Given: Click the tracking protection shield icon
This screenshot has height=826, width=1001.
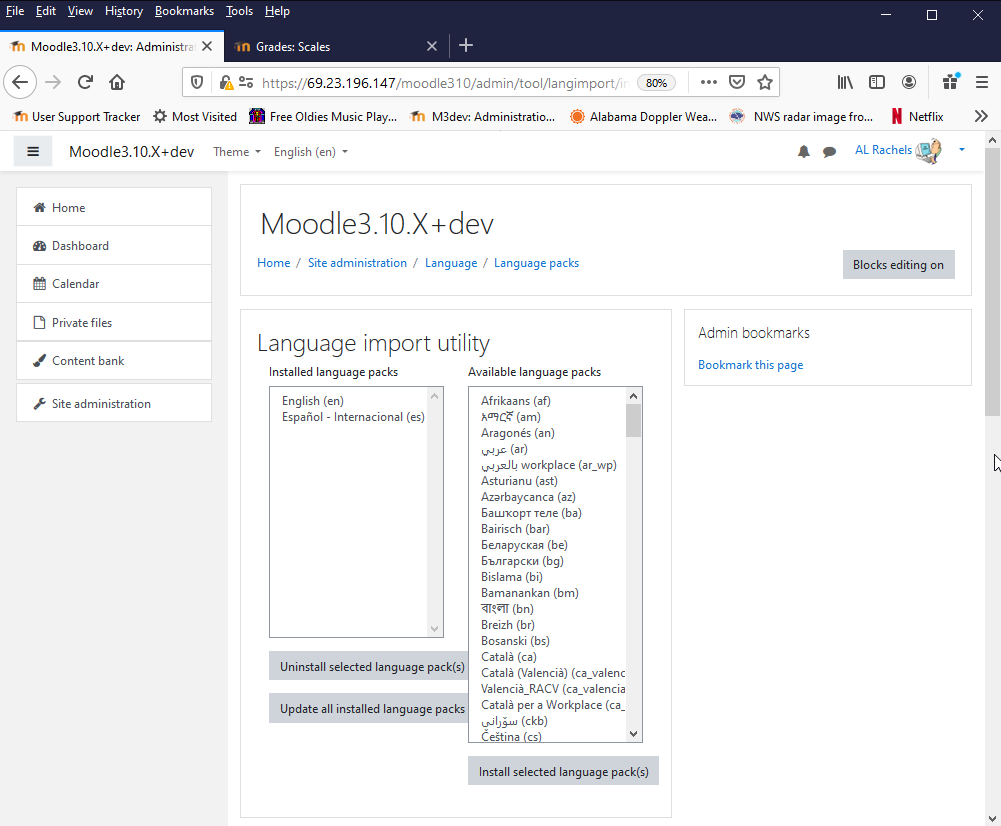Looking at the screenshot, I should 197,82.
